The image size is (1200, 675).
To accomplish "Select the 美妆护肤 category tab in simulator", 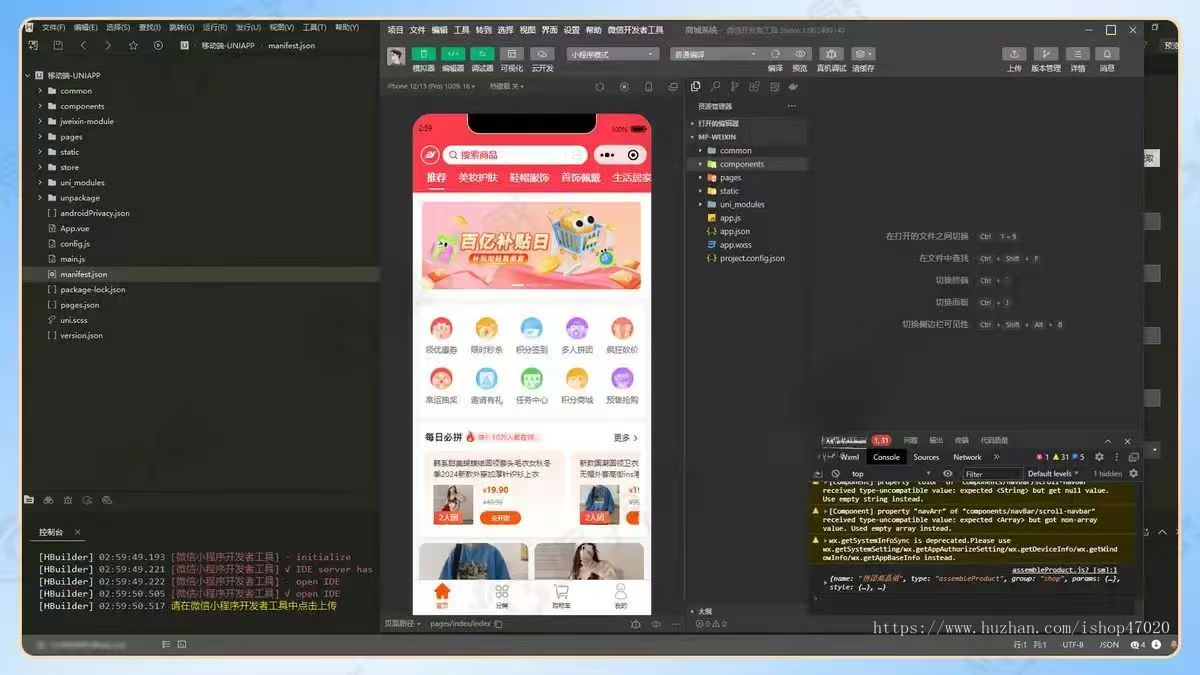I will (x=478, y=178).
